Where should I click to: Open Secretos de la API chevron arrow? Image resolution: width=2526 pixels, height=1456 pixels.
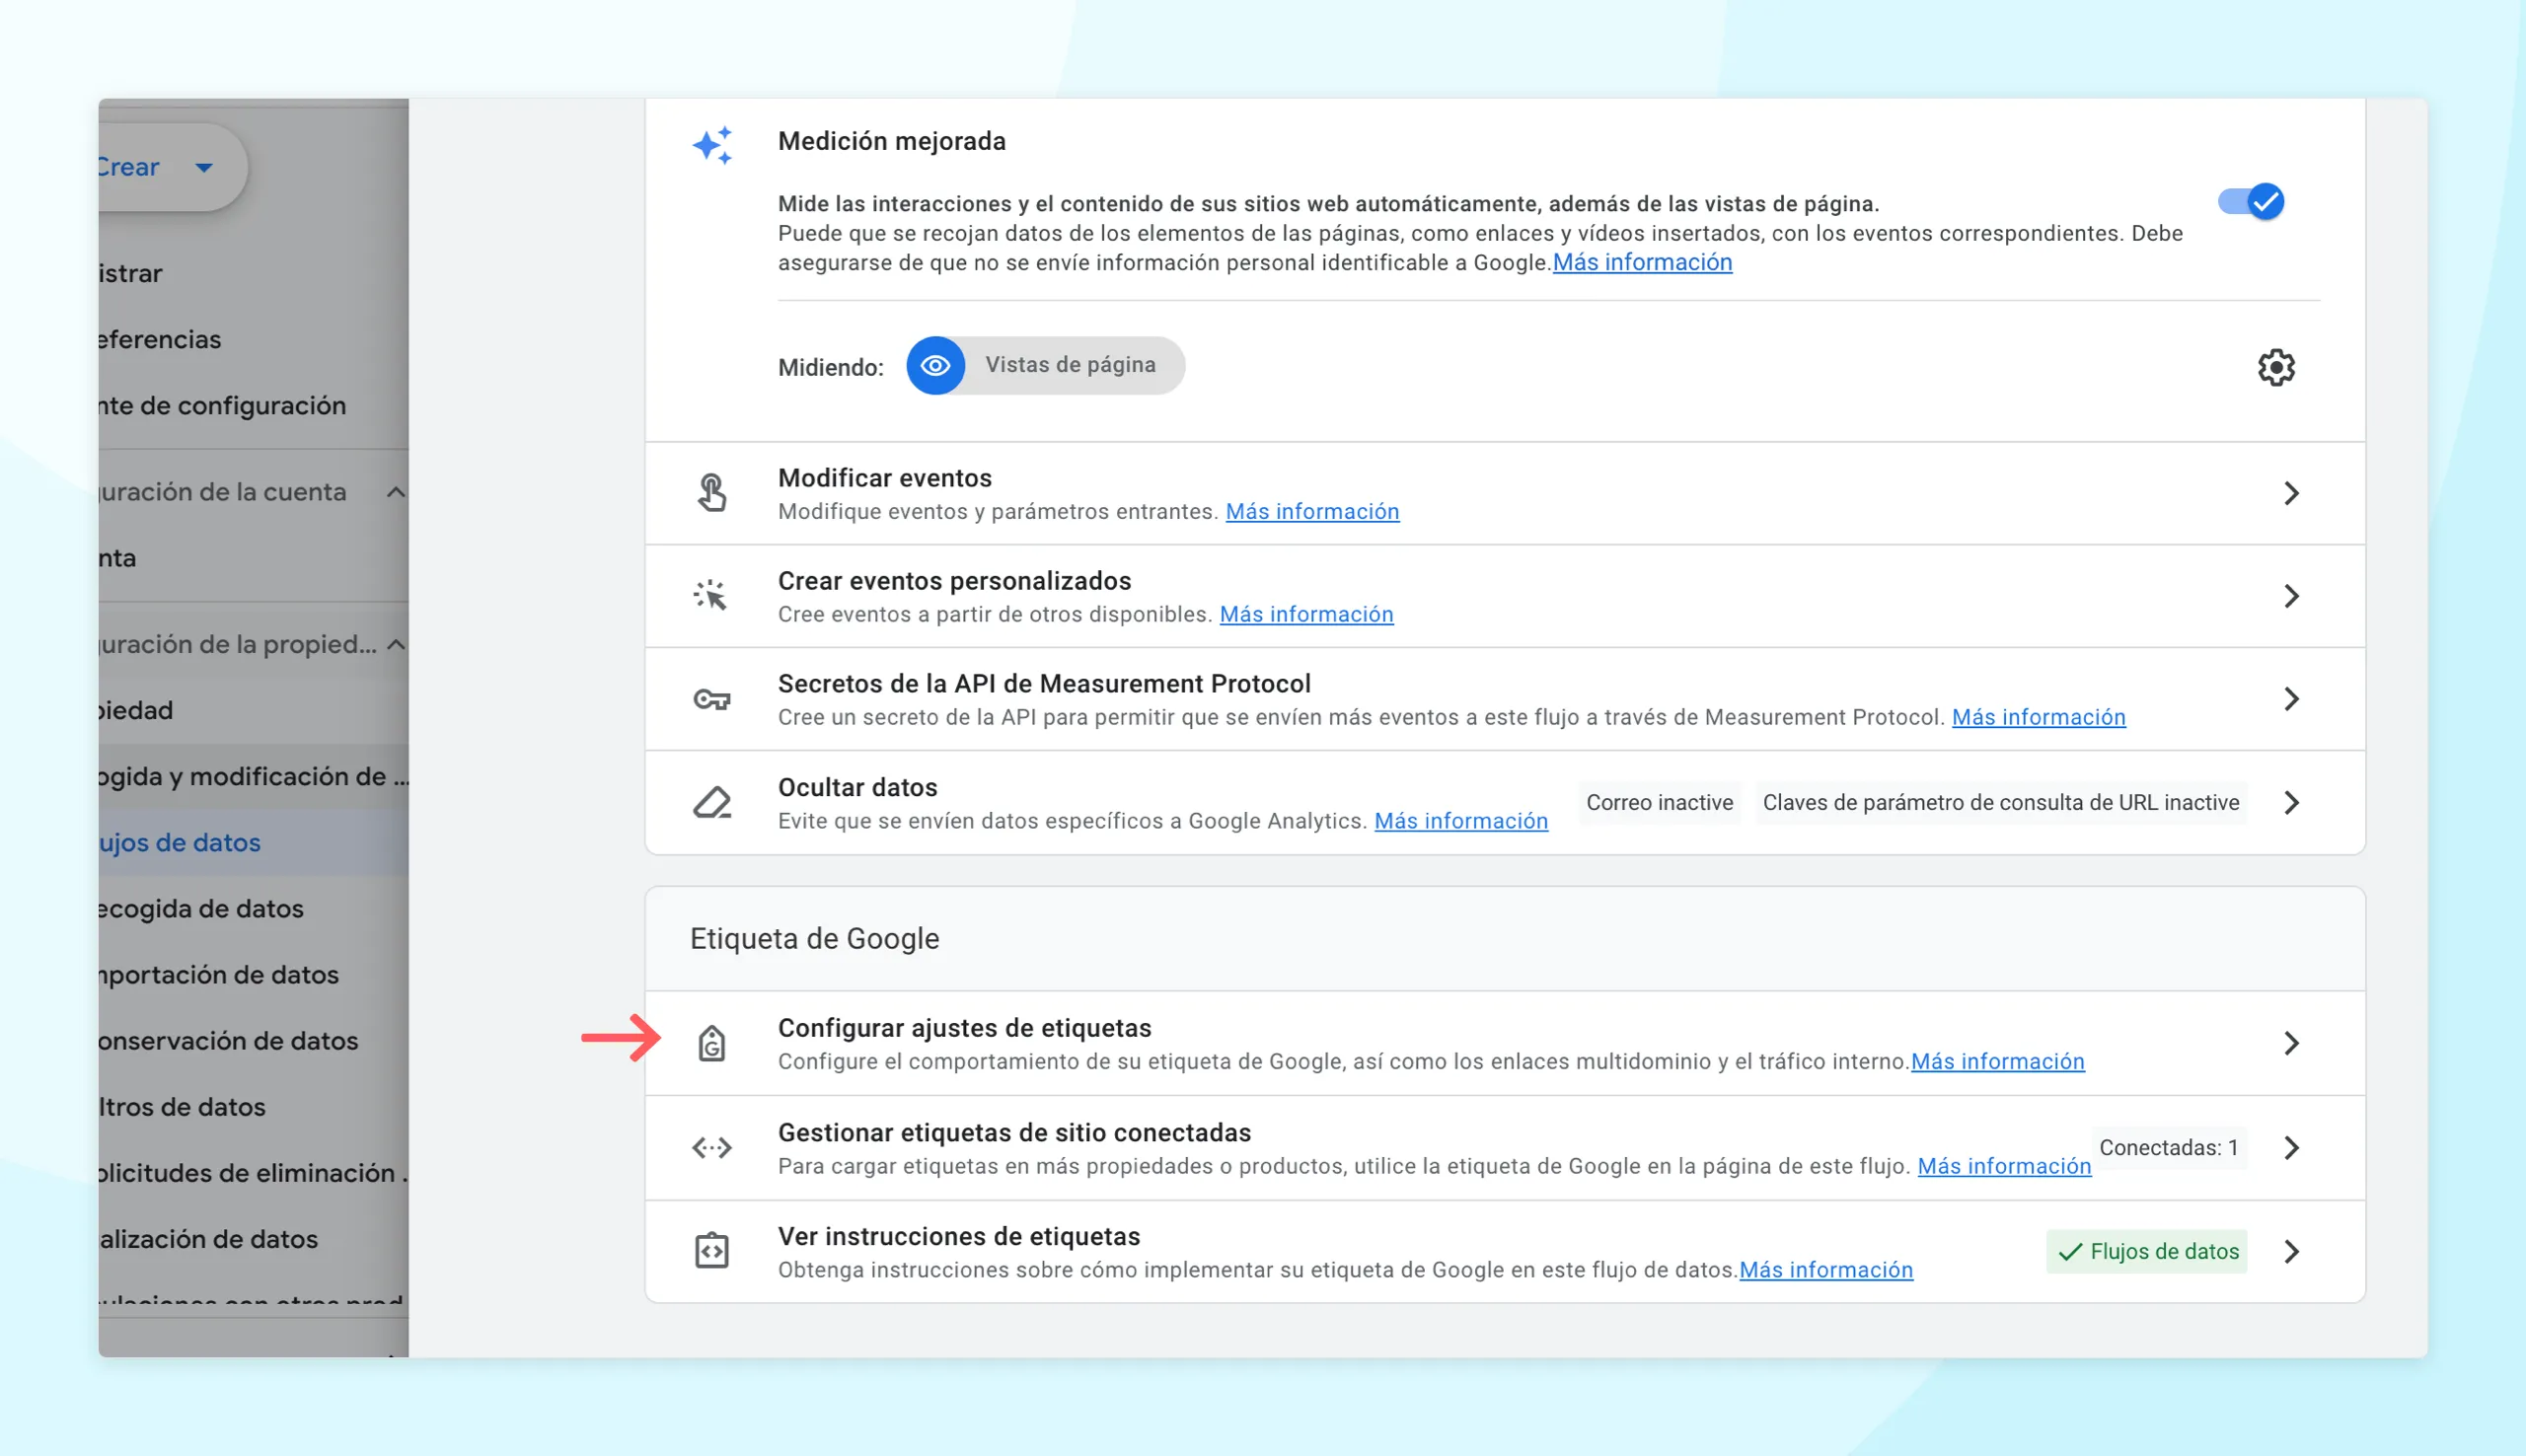pyautogui.click(x=2291, y=699)
